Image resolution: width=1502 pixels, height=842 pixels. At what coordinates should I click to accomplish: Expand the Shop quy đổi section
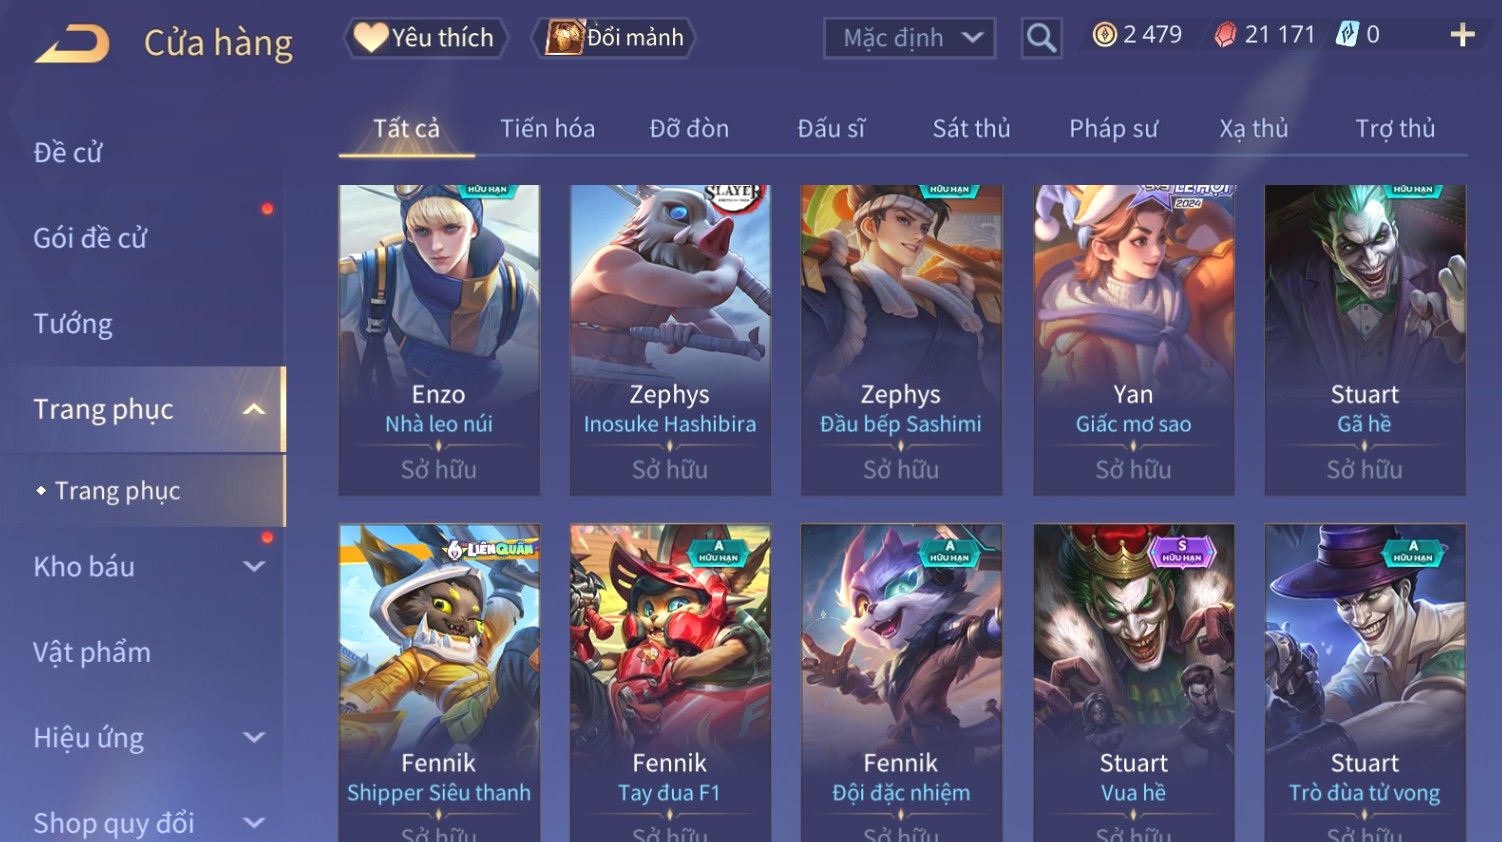pyautogui.click(x=254, y=823)
